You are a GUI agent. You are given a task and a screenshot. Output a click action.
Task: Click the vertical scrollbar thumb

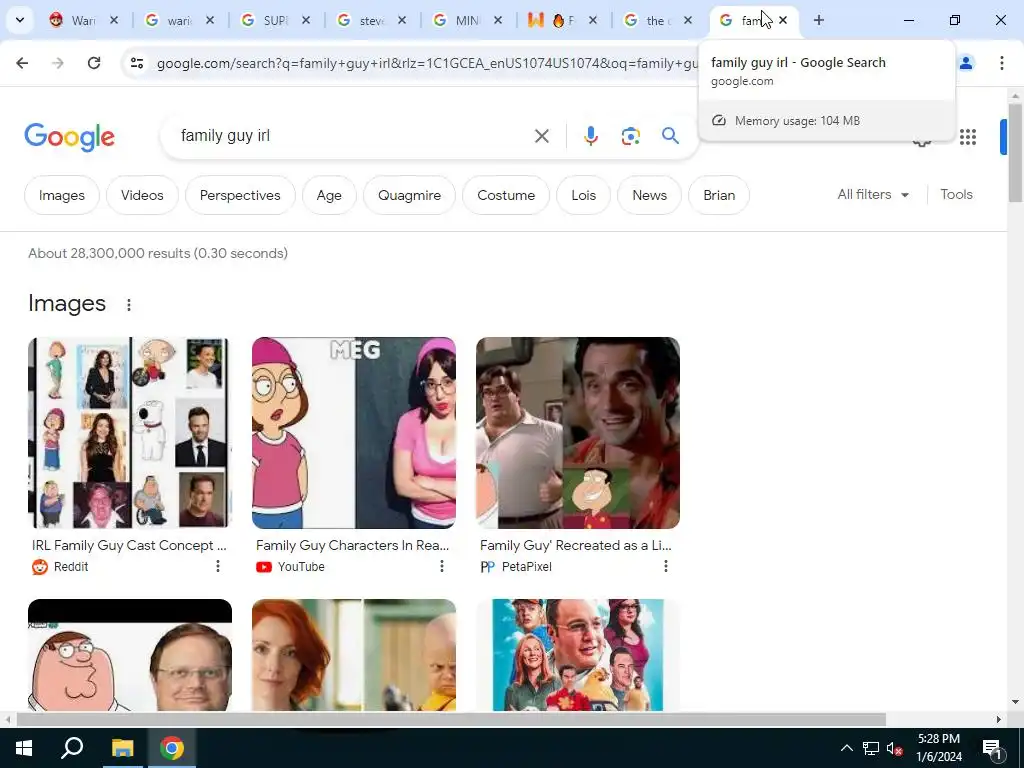tap(1014, 152)
